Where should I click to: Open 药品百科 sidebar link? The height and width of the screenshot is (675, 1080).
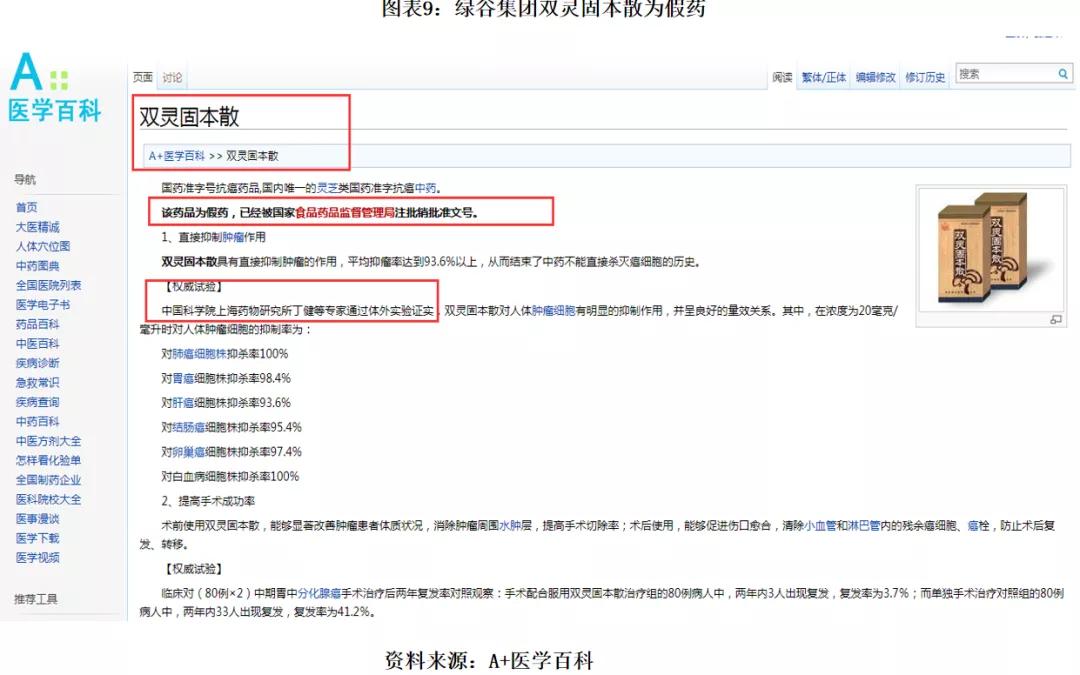pos(38,324)
